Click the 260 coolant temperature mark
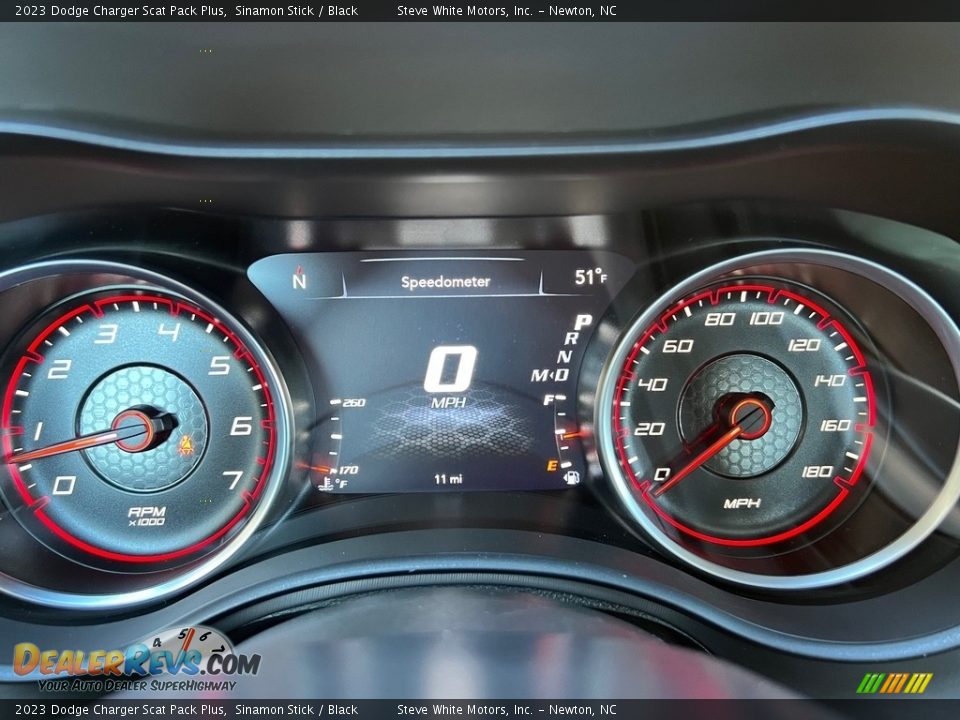This screenshot has height=720, width=960. point(353,403)
